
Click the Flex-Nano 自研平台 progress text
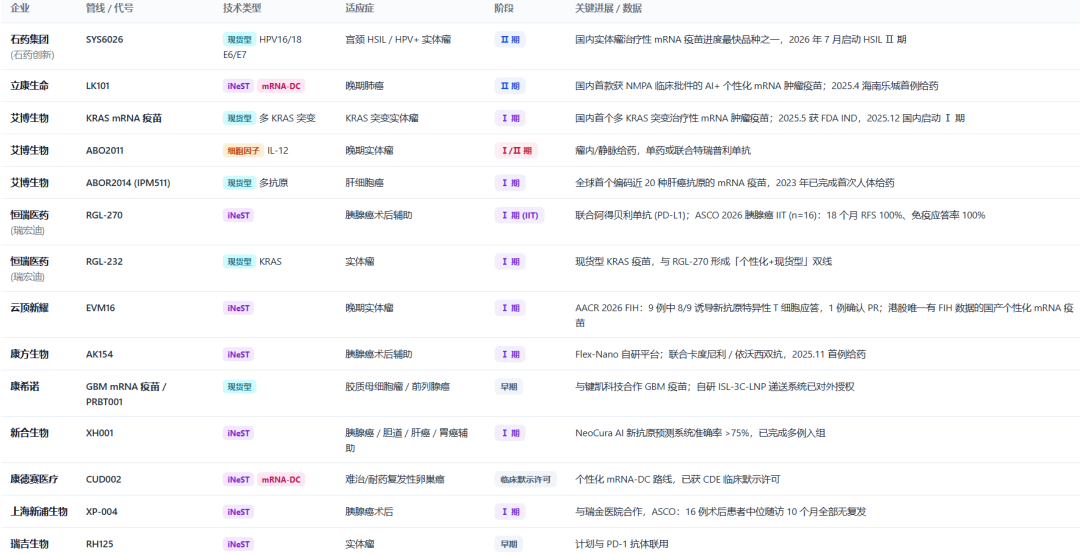click(720, 354)
